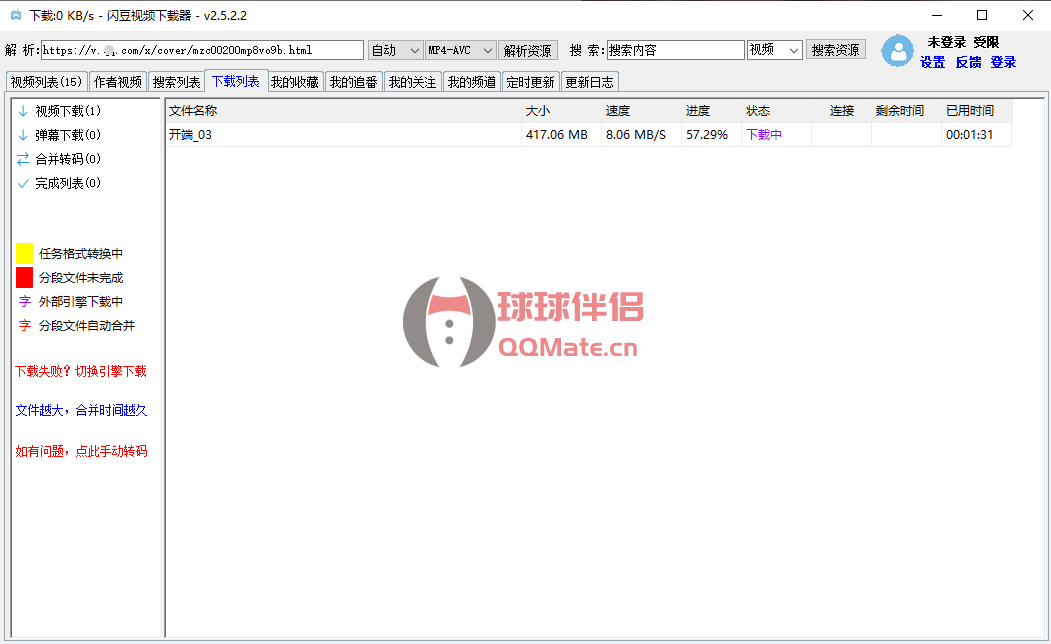
Task: Select the 弹幕下载 arrow icon
Action: point(23,135)
